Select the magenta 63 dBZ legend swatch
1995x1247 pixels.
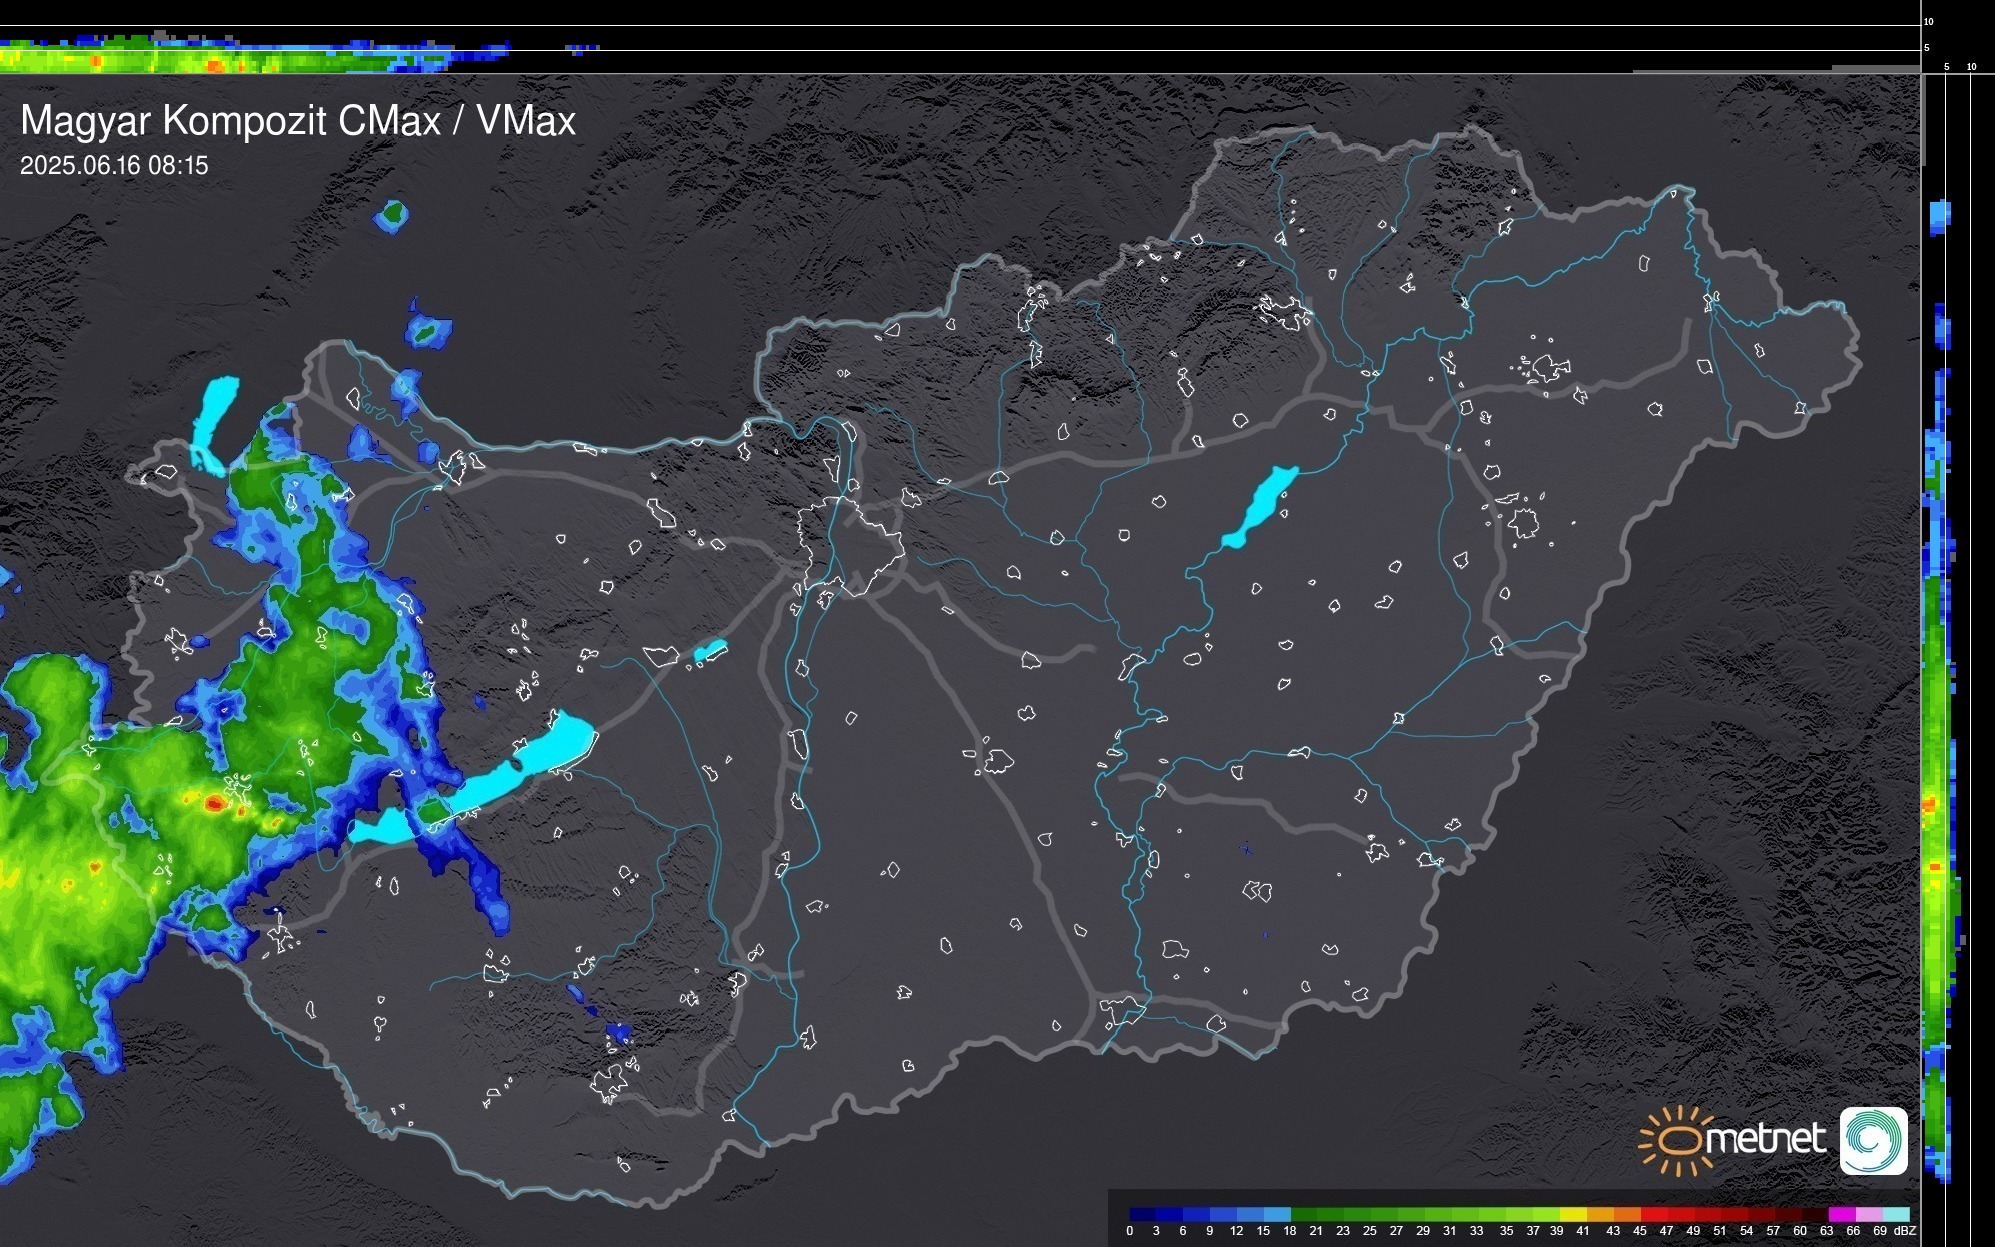(x=1841, y=1214)
